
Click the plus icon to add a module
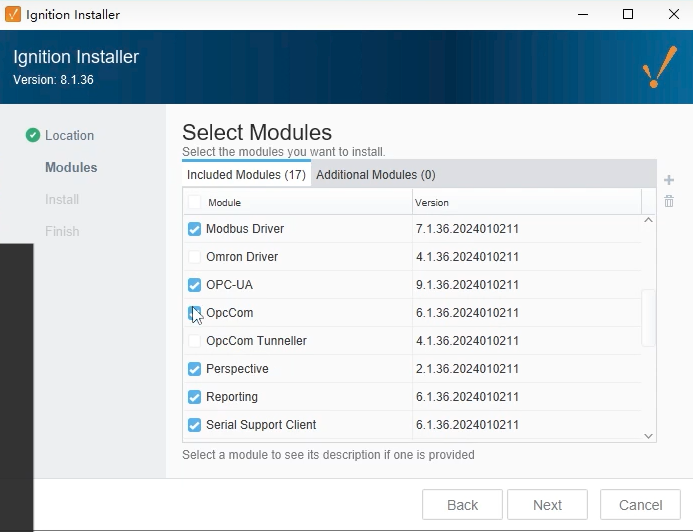click(669, 180)
